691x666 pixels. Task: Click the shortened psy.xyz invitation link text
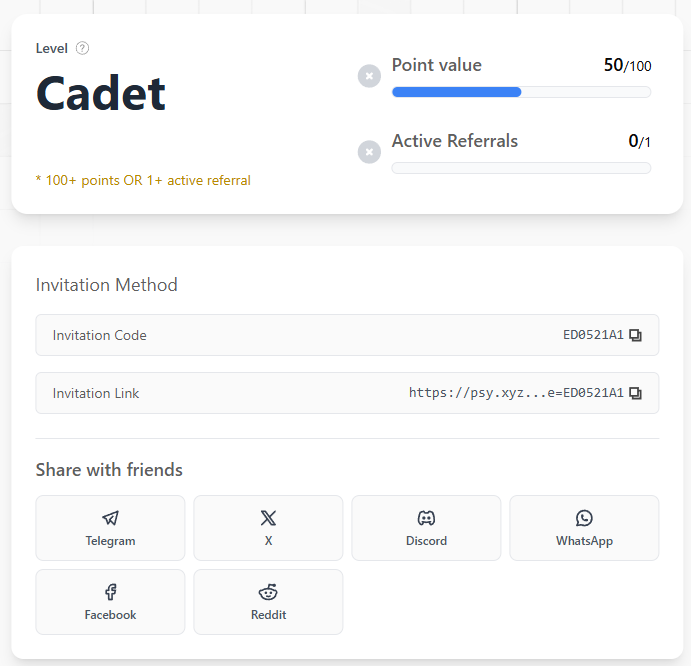(x=516, y=393)
